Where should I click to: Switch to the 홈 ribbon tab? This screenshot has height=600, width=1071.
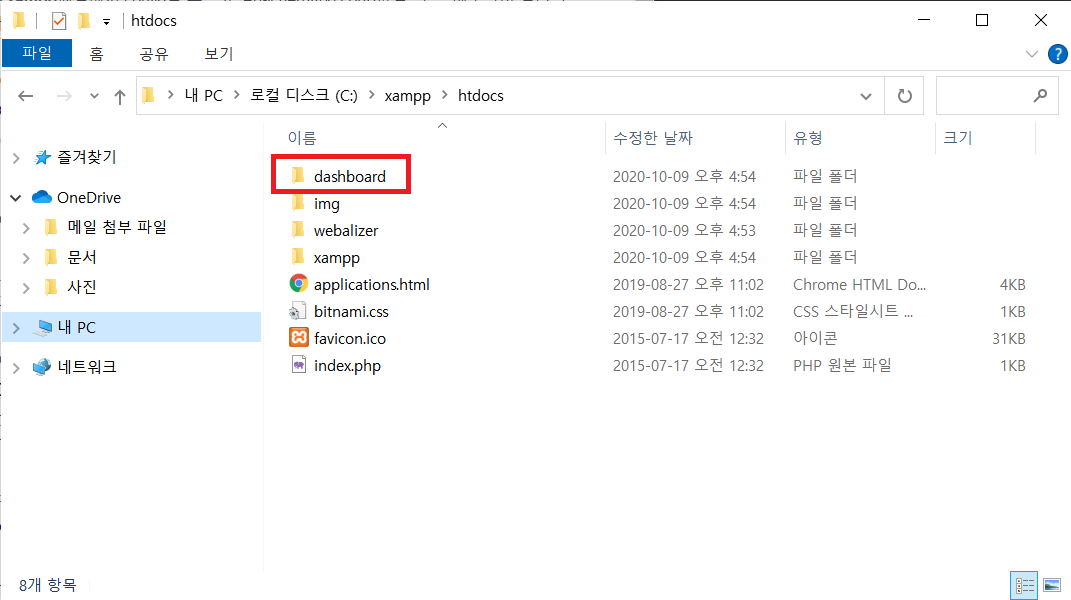point(96,54)
